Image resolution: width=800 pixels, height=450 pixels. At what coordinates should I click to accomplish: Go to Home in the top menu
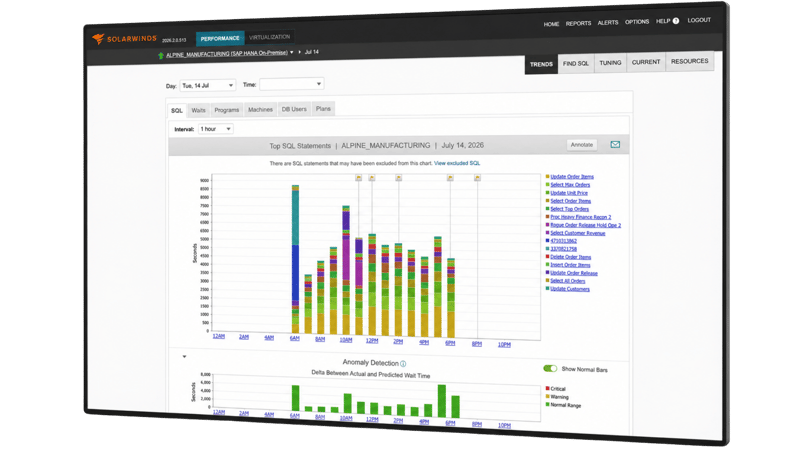point(551,24)
